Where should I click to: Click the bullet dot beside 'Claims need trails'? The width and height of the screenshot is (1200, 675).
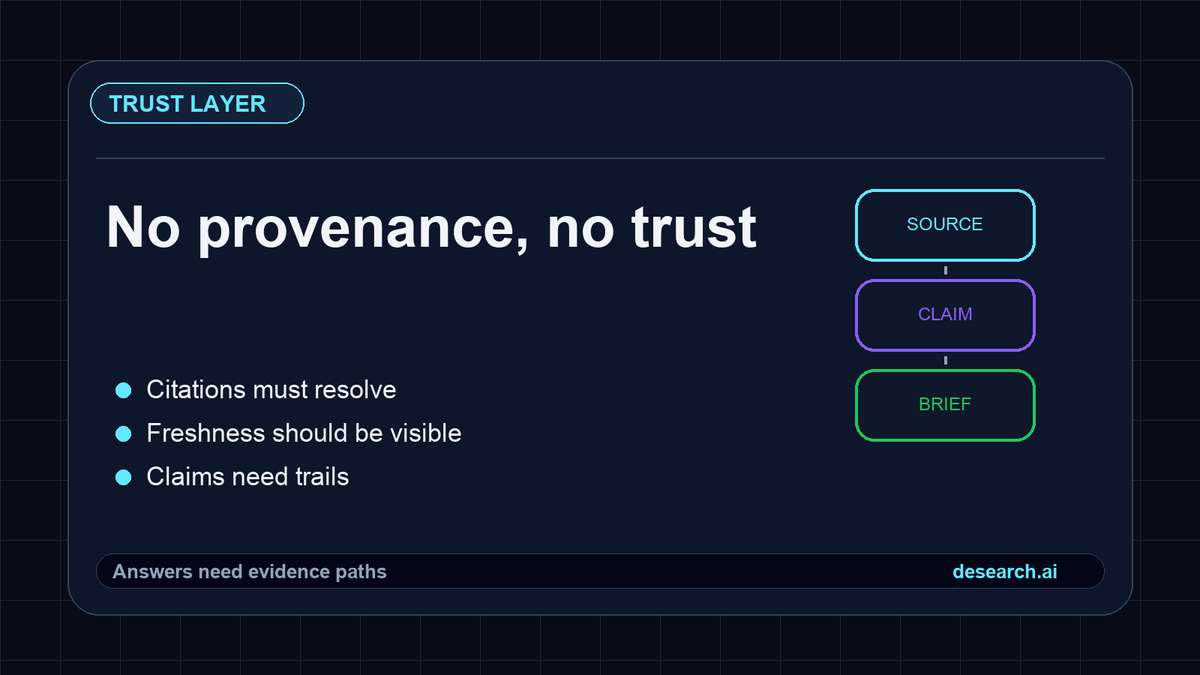(x=124, y=477)
